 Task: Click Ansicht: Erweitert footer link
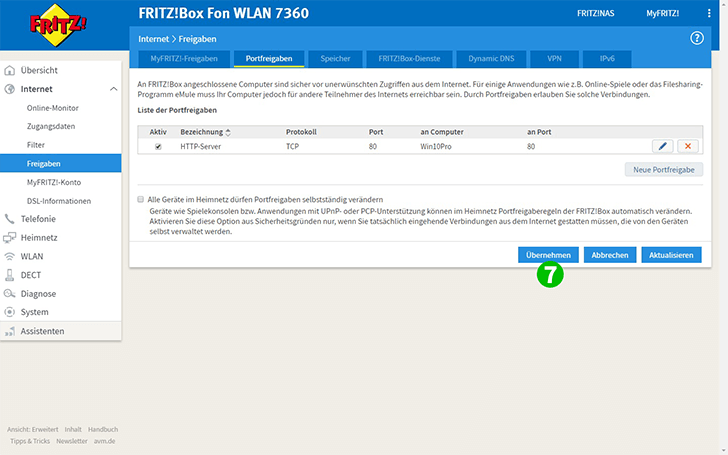tap(32, 429)
